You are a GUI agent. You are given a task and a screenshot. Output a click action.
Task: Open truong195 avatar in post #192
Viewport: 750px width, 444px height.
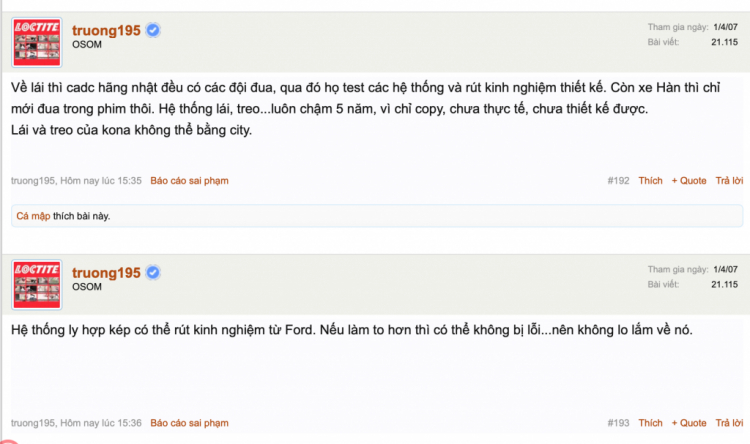tap(37, 42)
